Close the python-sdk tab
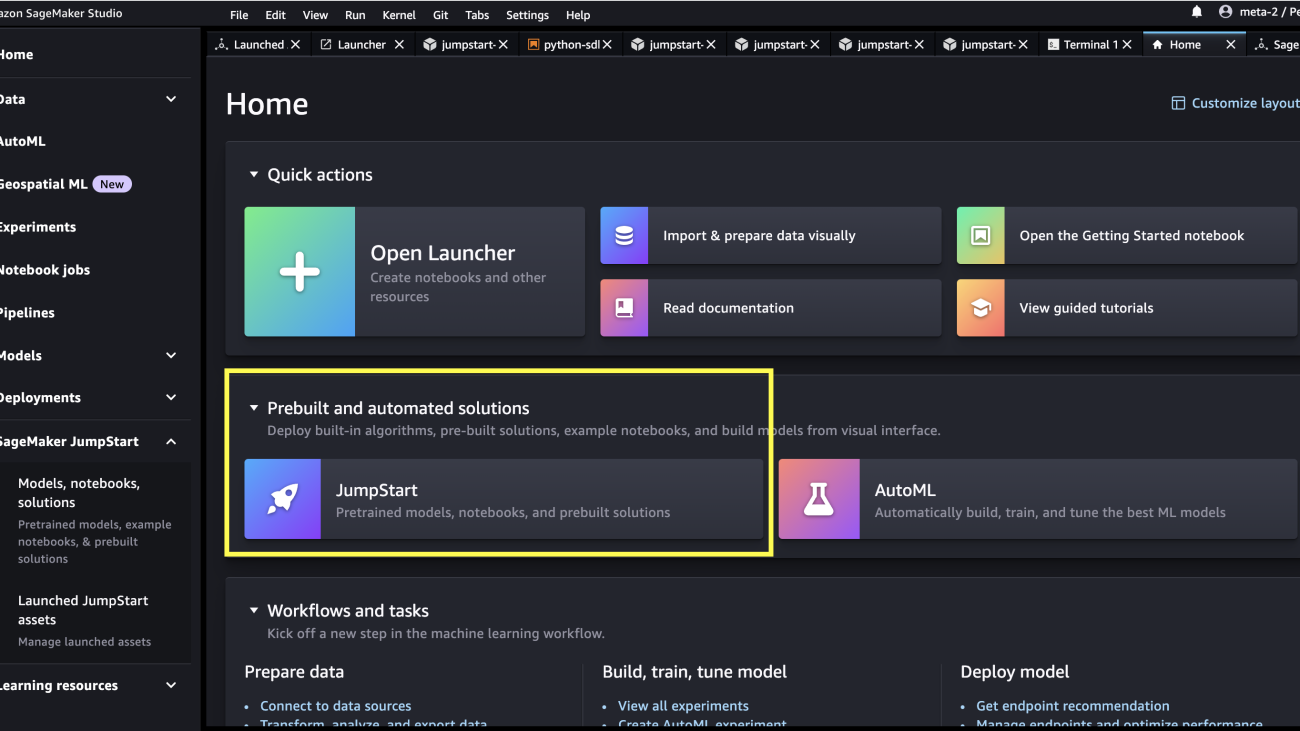1300x731 pixels. (x=607, y=45)
